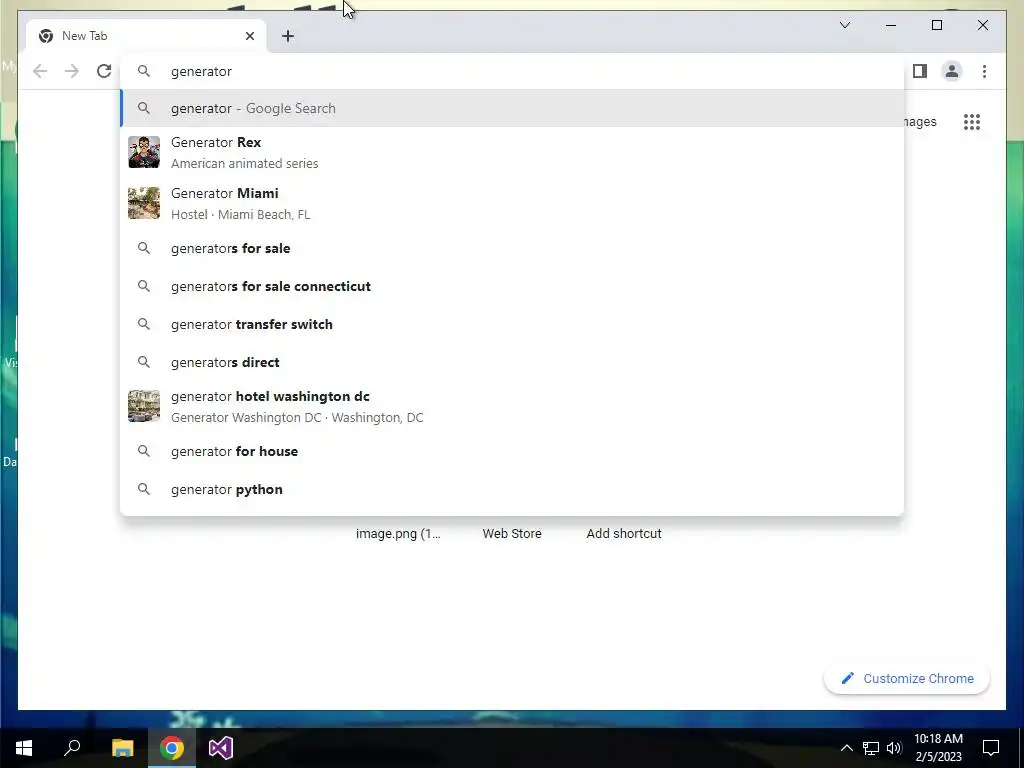The height and width of the screenshot is (768, 1024).
Task: Open taskbar search magnifier
Action: point(72,748)
